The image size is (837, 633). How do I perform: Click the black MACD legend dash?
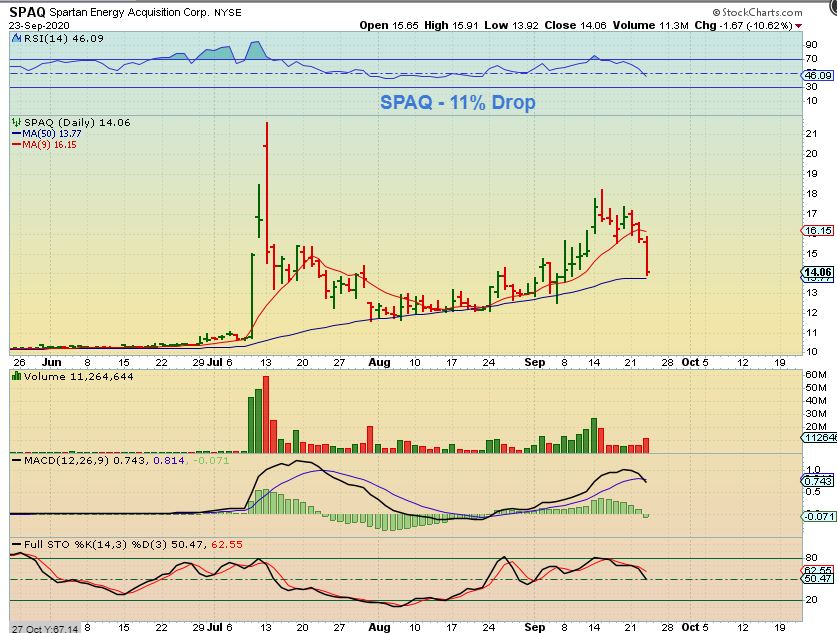17,460
